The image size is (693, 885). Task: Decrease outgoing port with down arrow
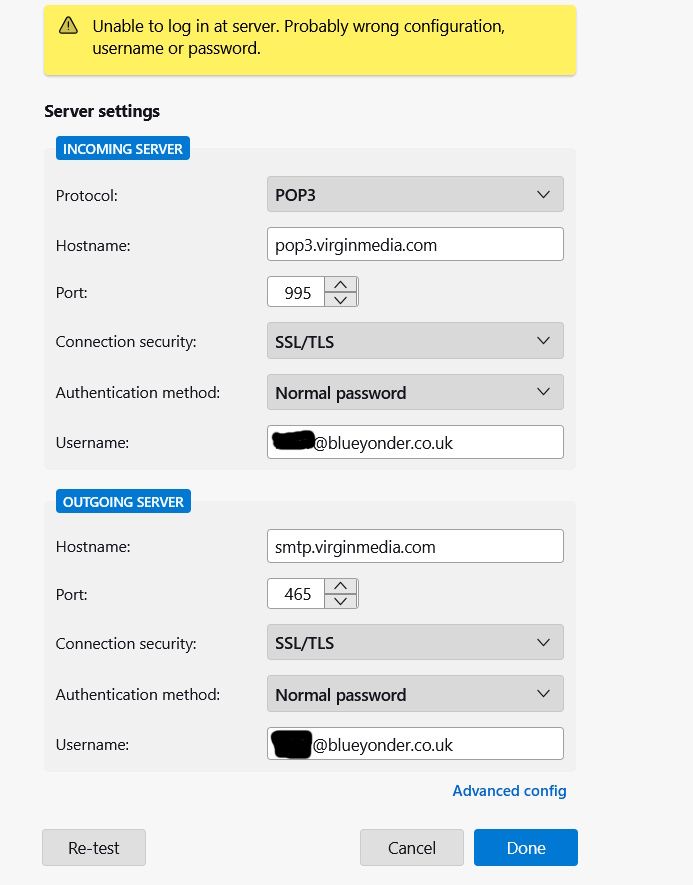340,601
